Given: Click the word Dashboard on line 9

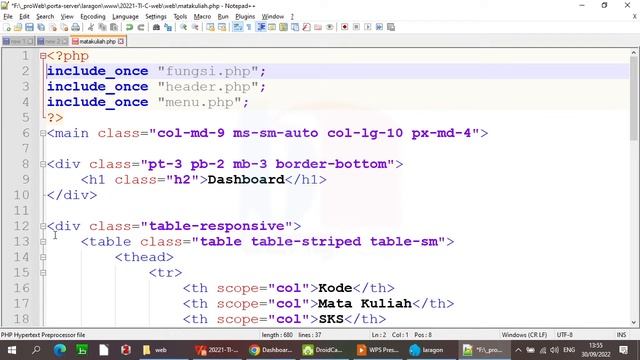Looking at the screenshot, I should tap(246, 180).
